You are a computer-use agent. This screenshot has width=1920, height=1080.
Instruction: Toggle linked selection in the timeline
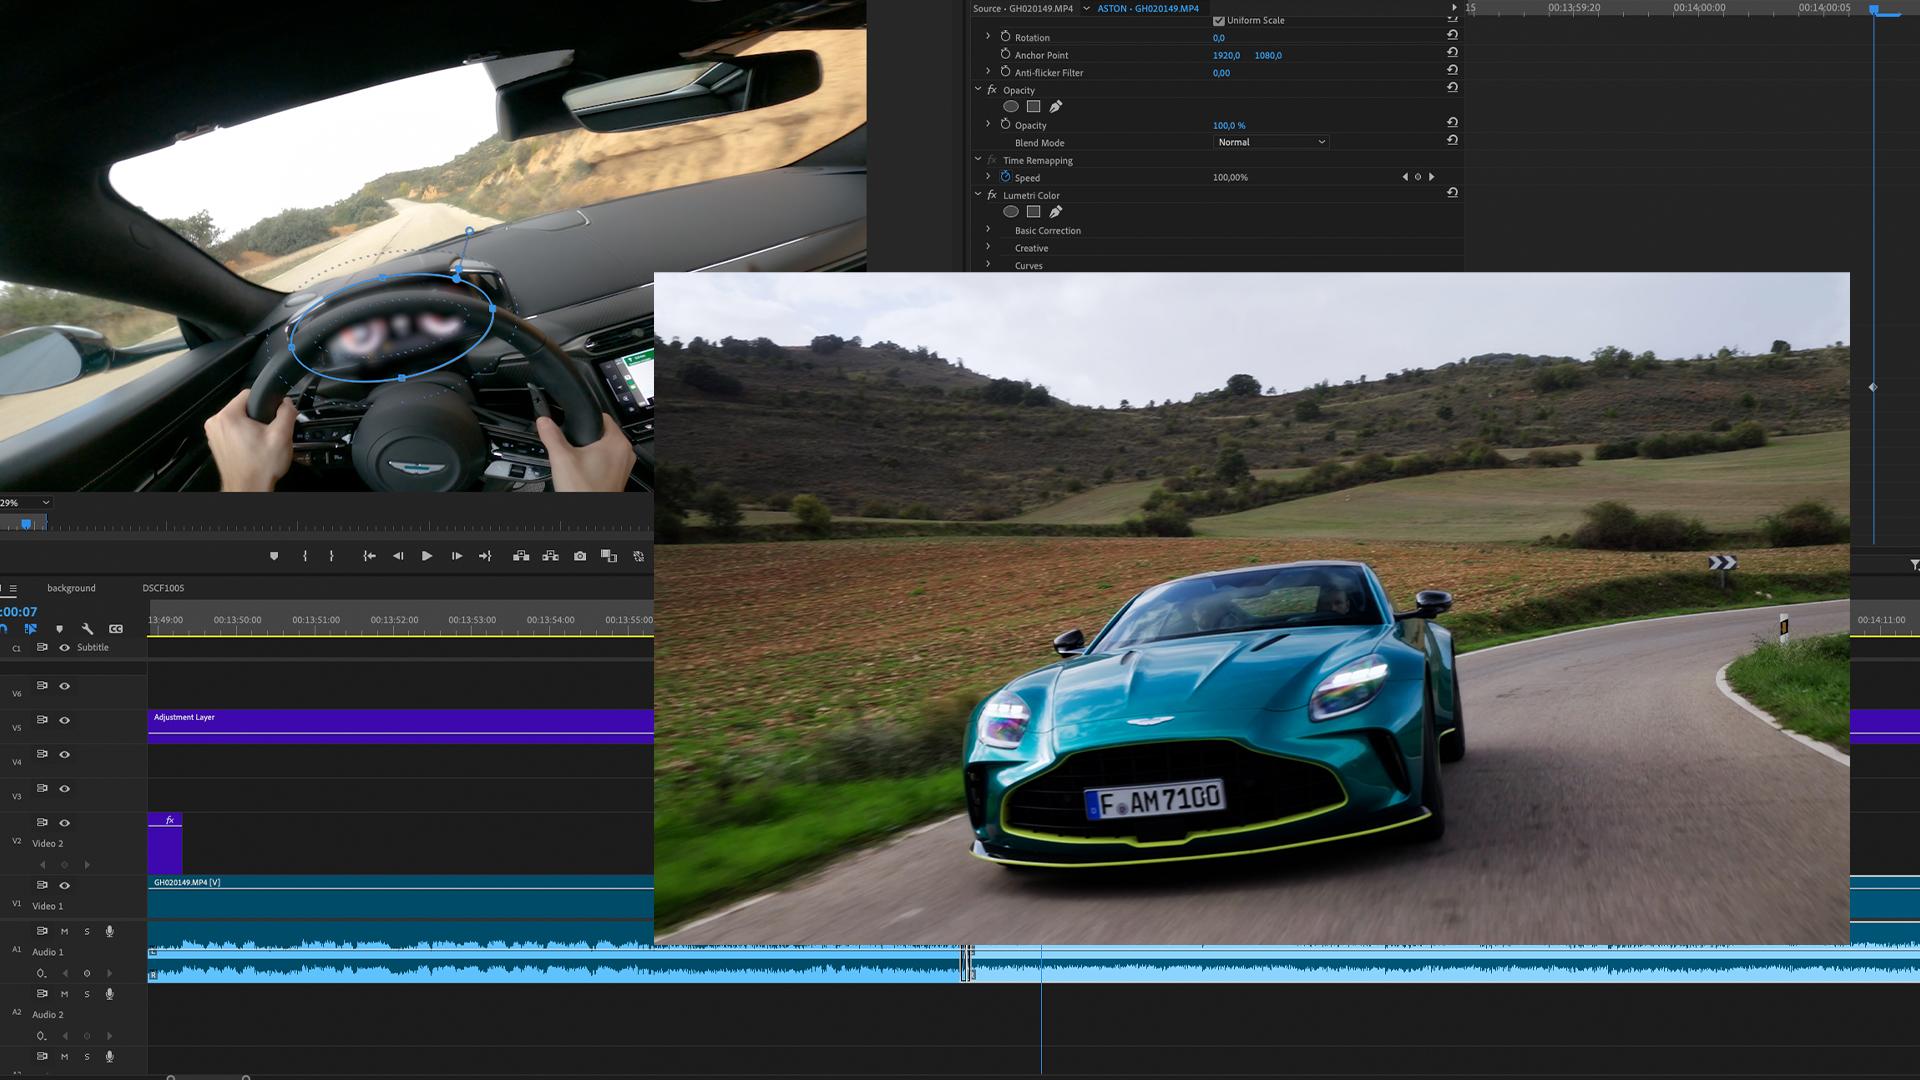pos(31,629)
